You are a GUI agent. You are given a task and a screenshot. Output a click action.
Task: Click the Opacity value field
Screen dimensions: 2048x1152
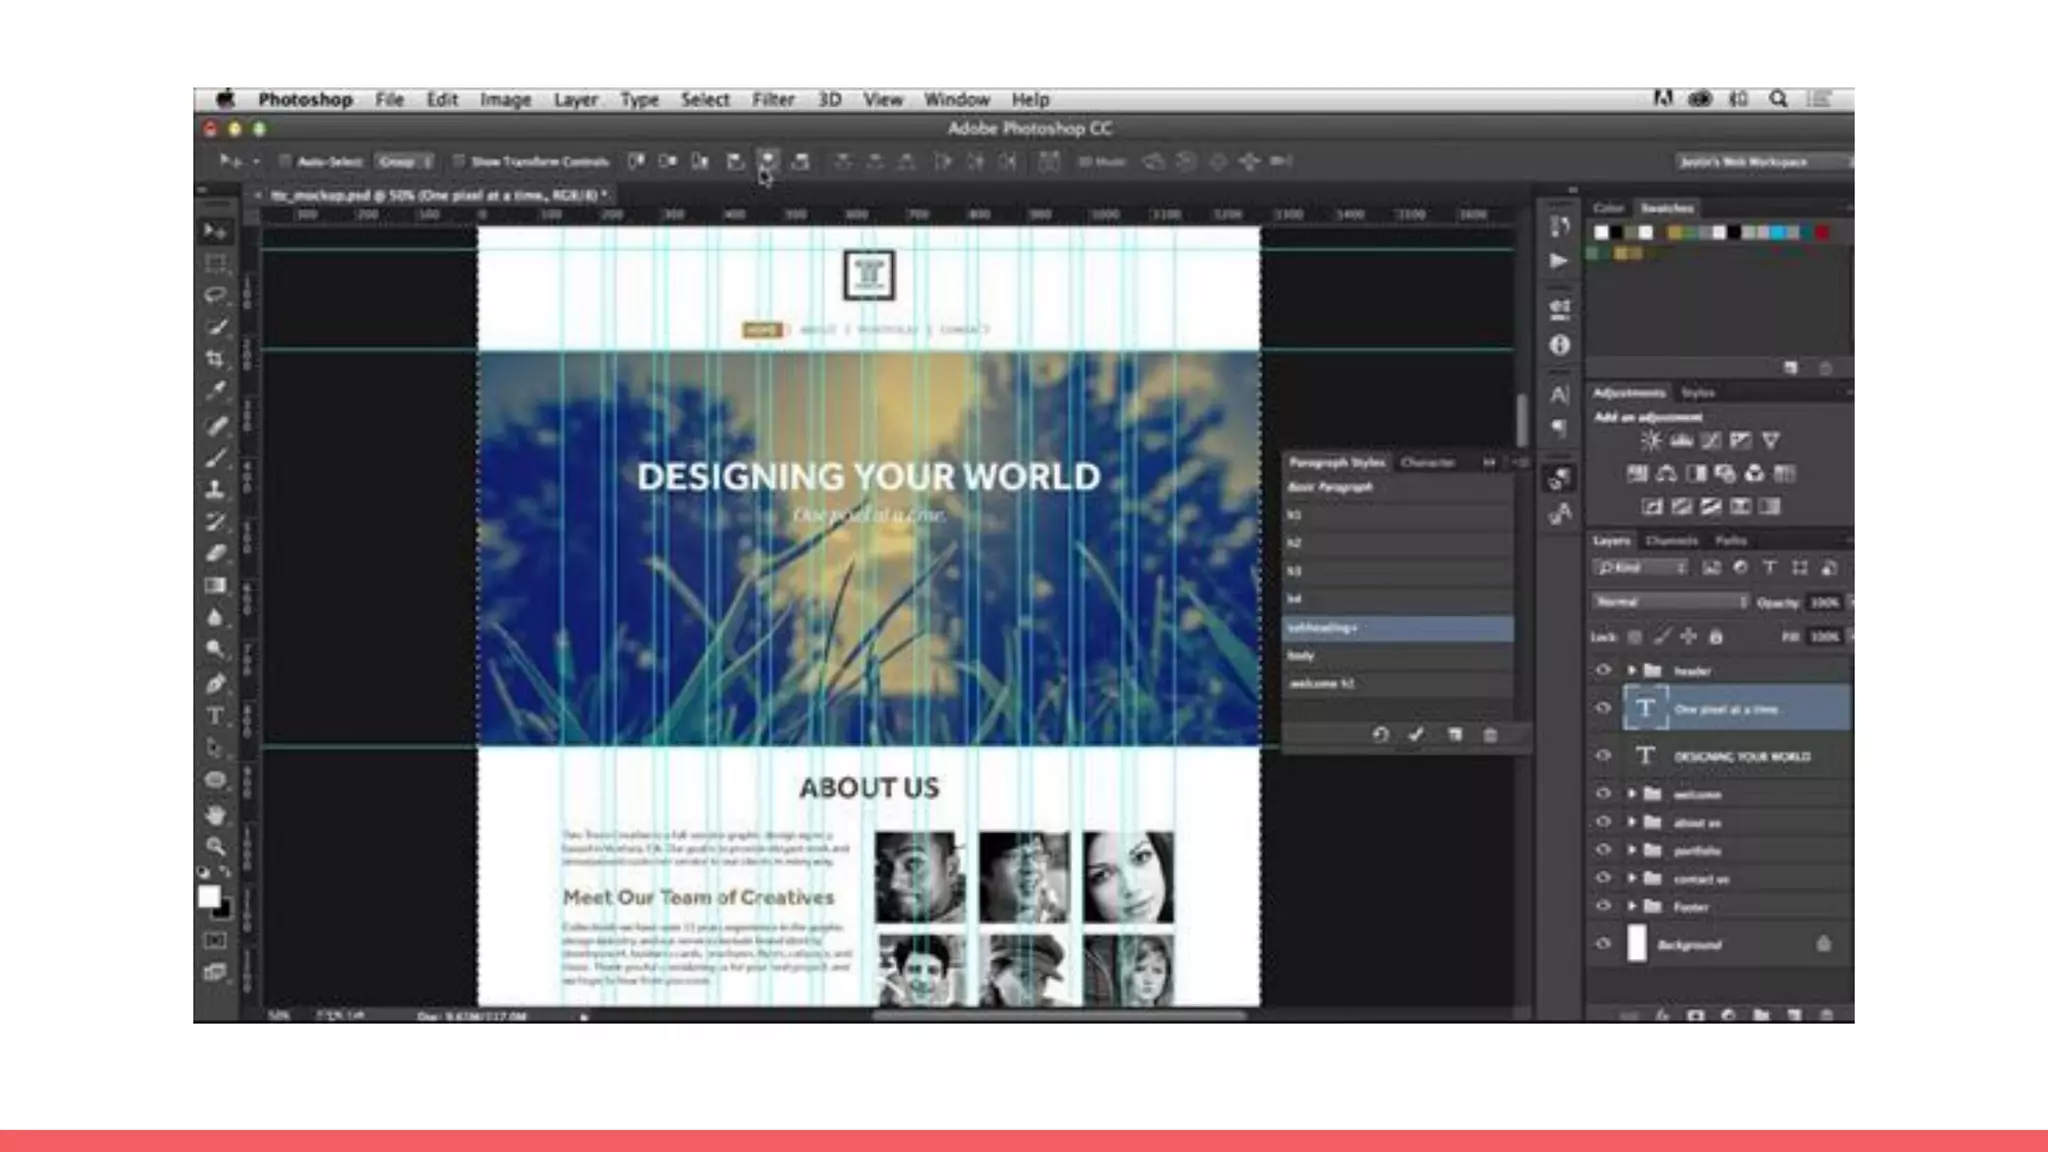tap(1824, 602)
